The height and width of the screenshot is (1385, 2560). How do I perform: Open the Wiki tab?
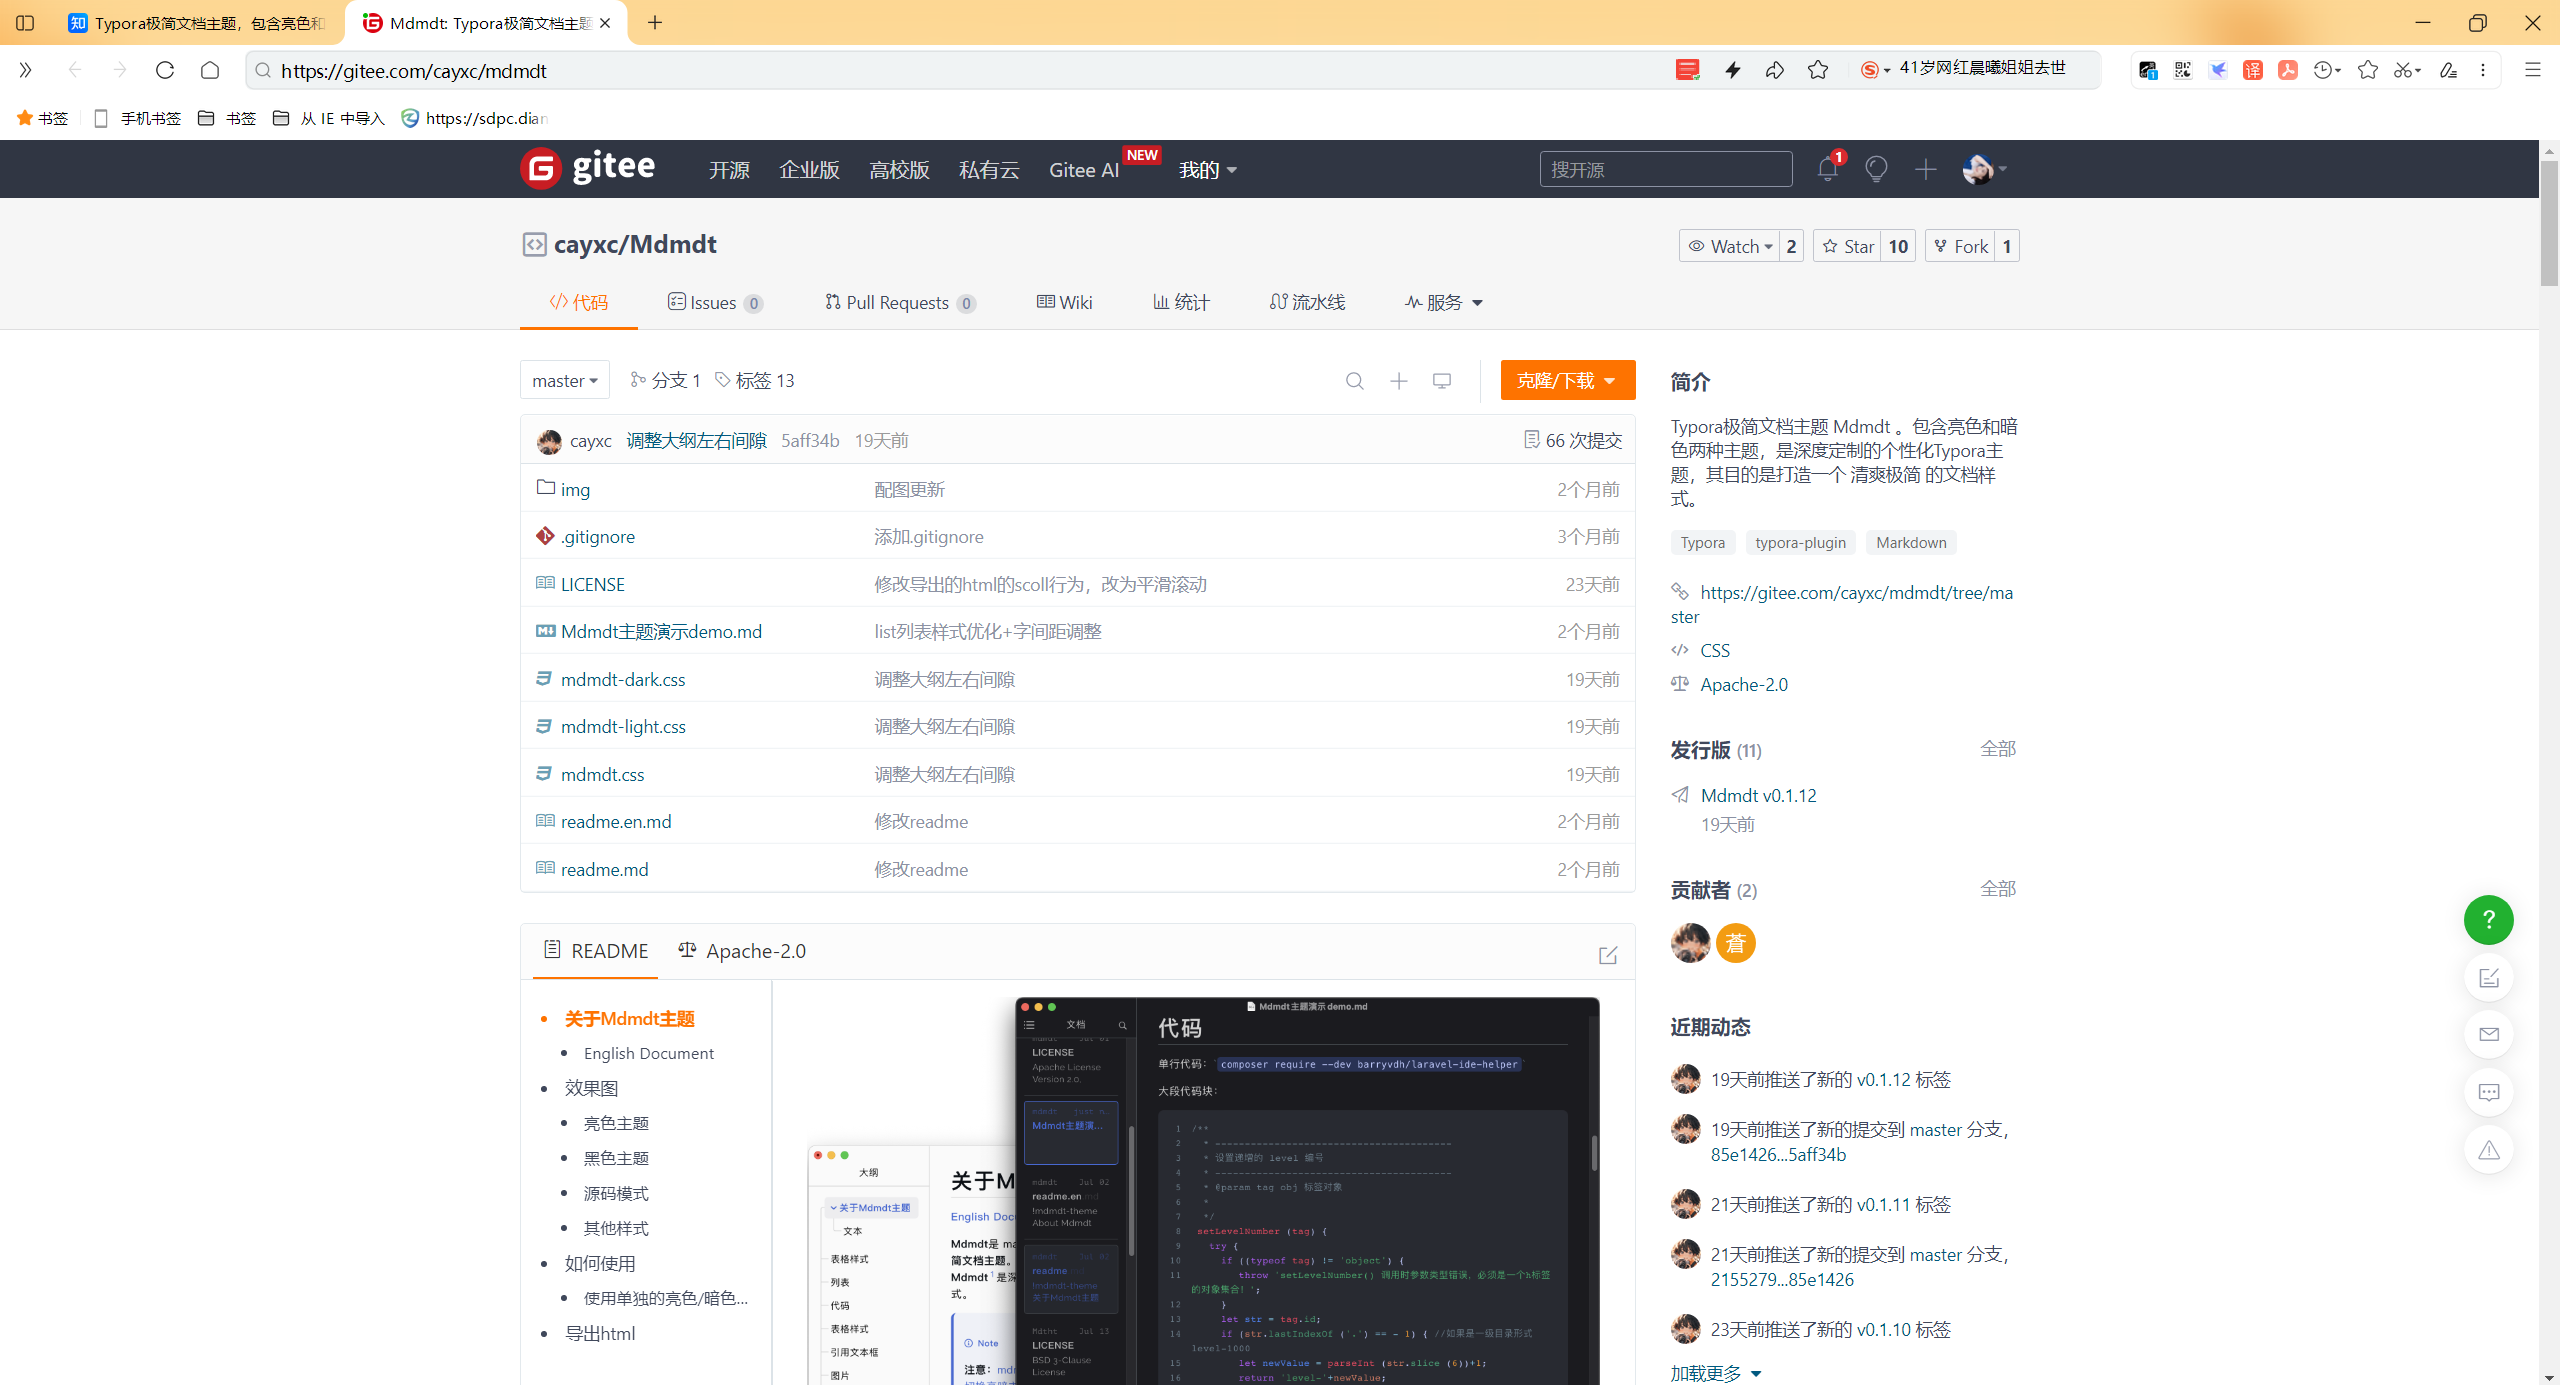tap(1064, 302)
